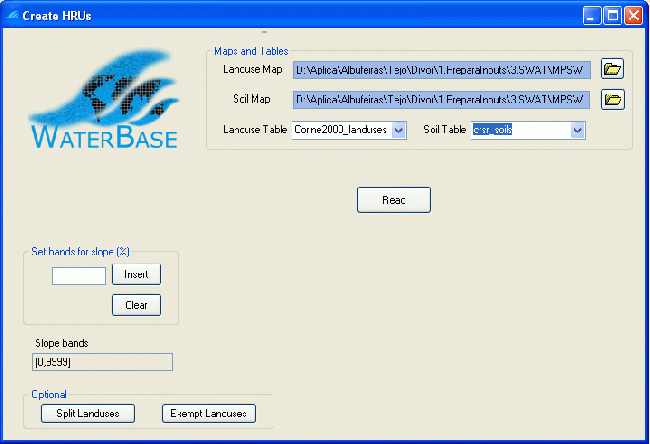Browse for Soil Map file
Screen dimensions: 650x444
(612, 99)
